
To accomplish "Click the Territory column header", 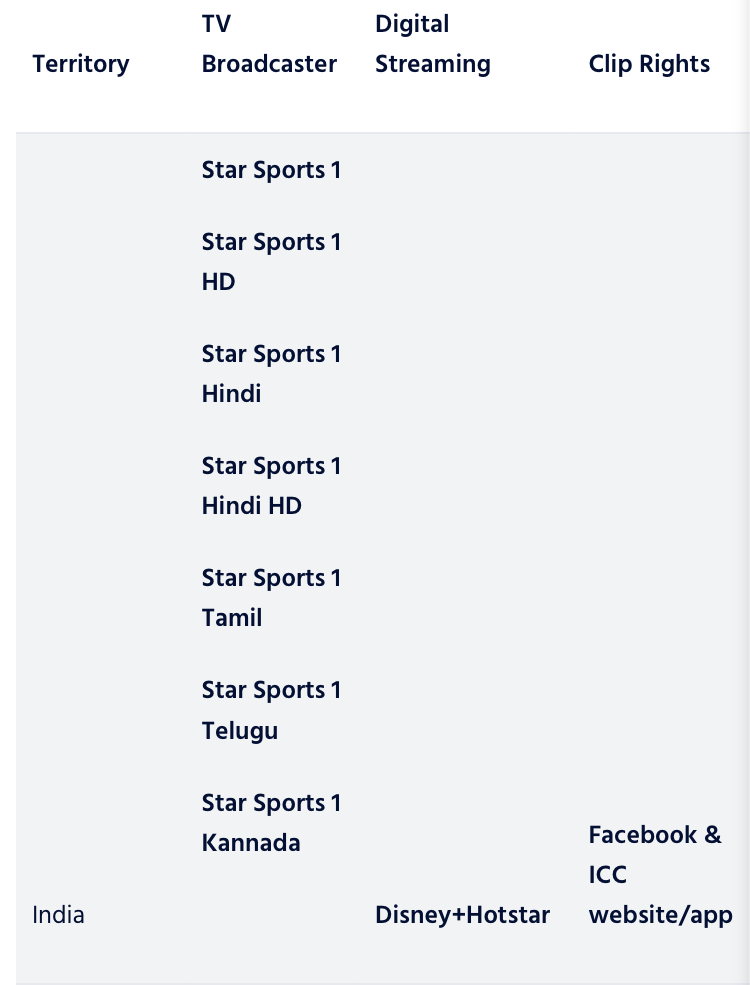I will (81, 64).
